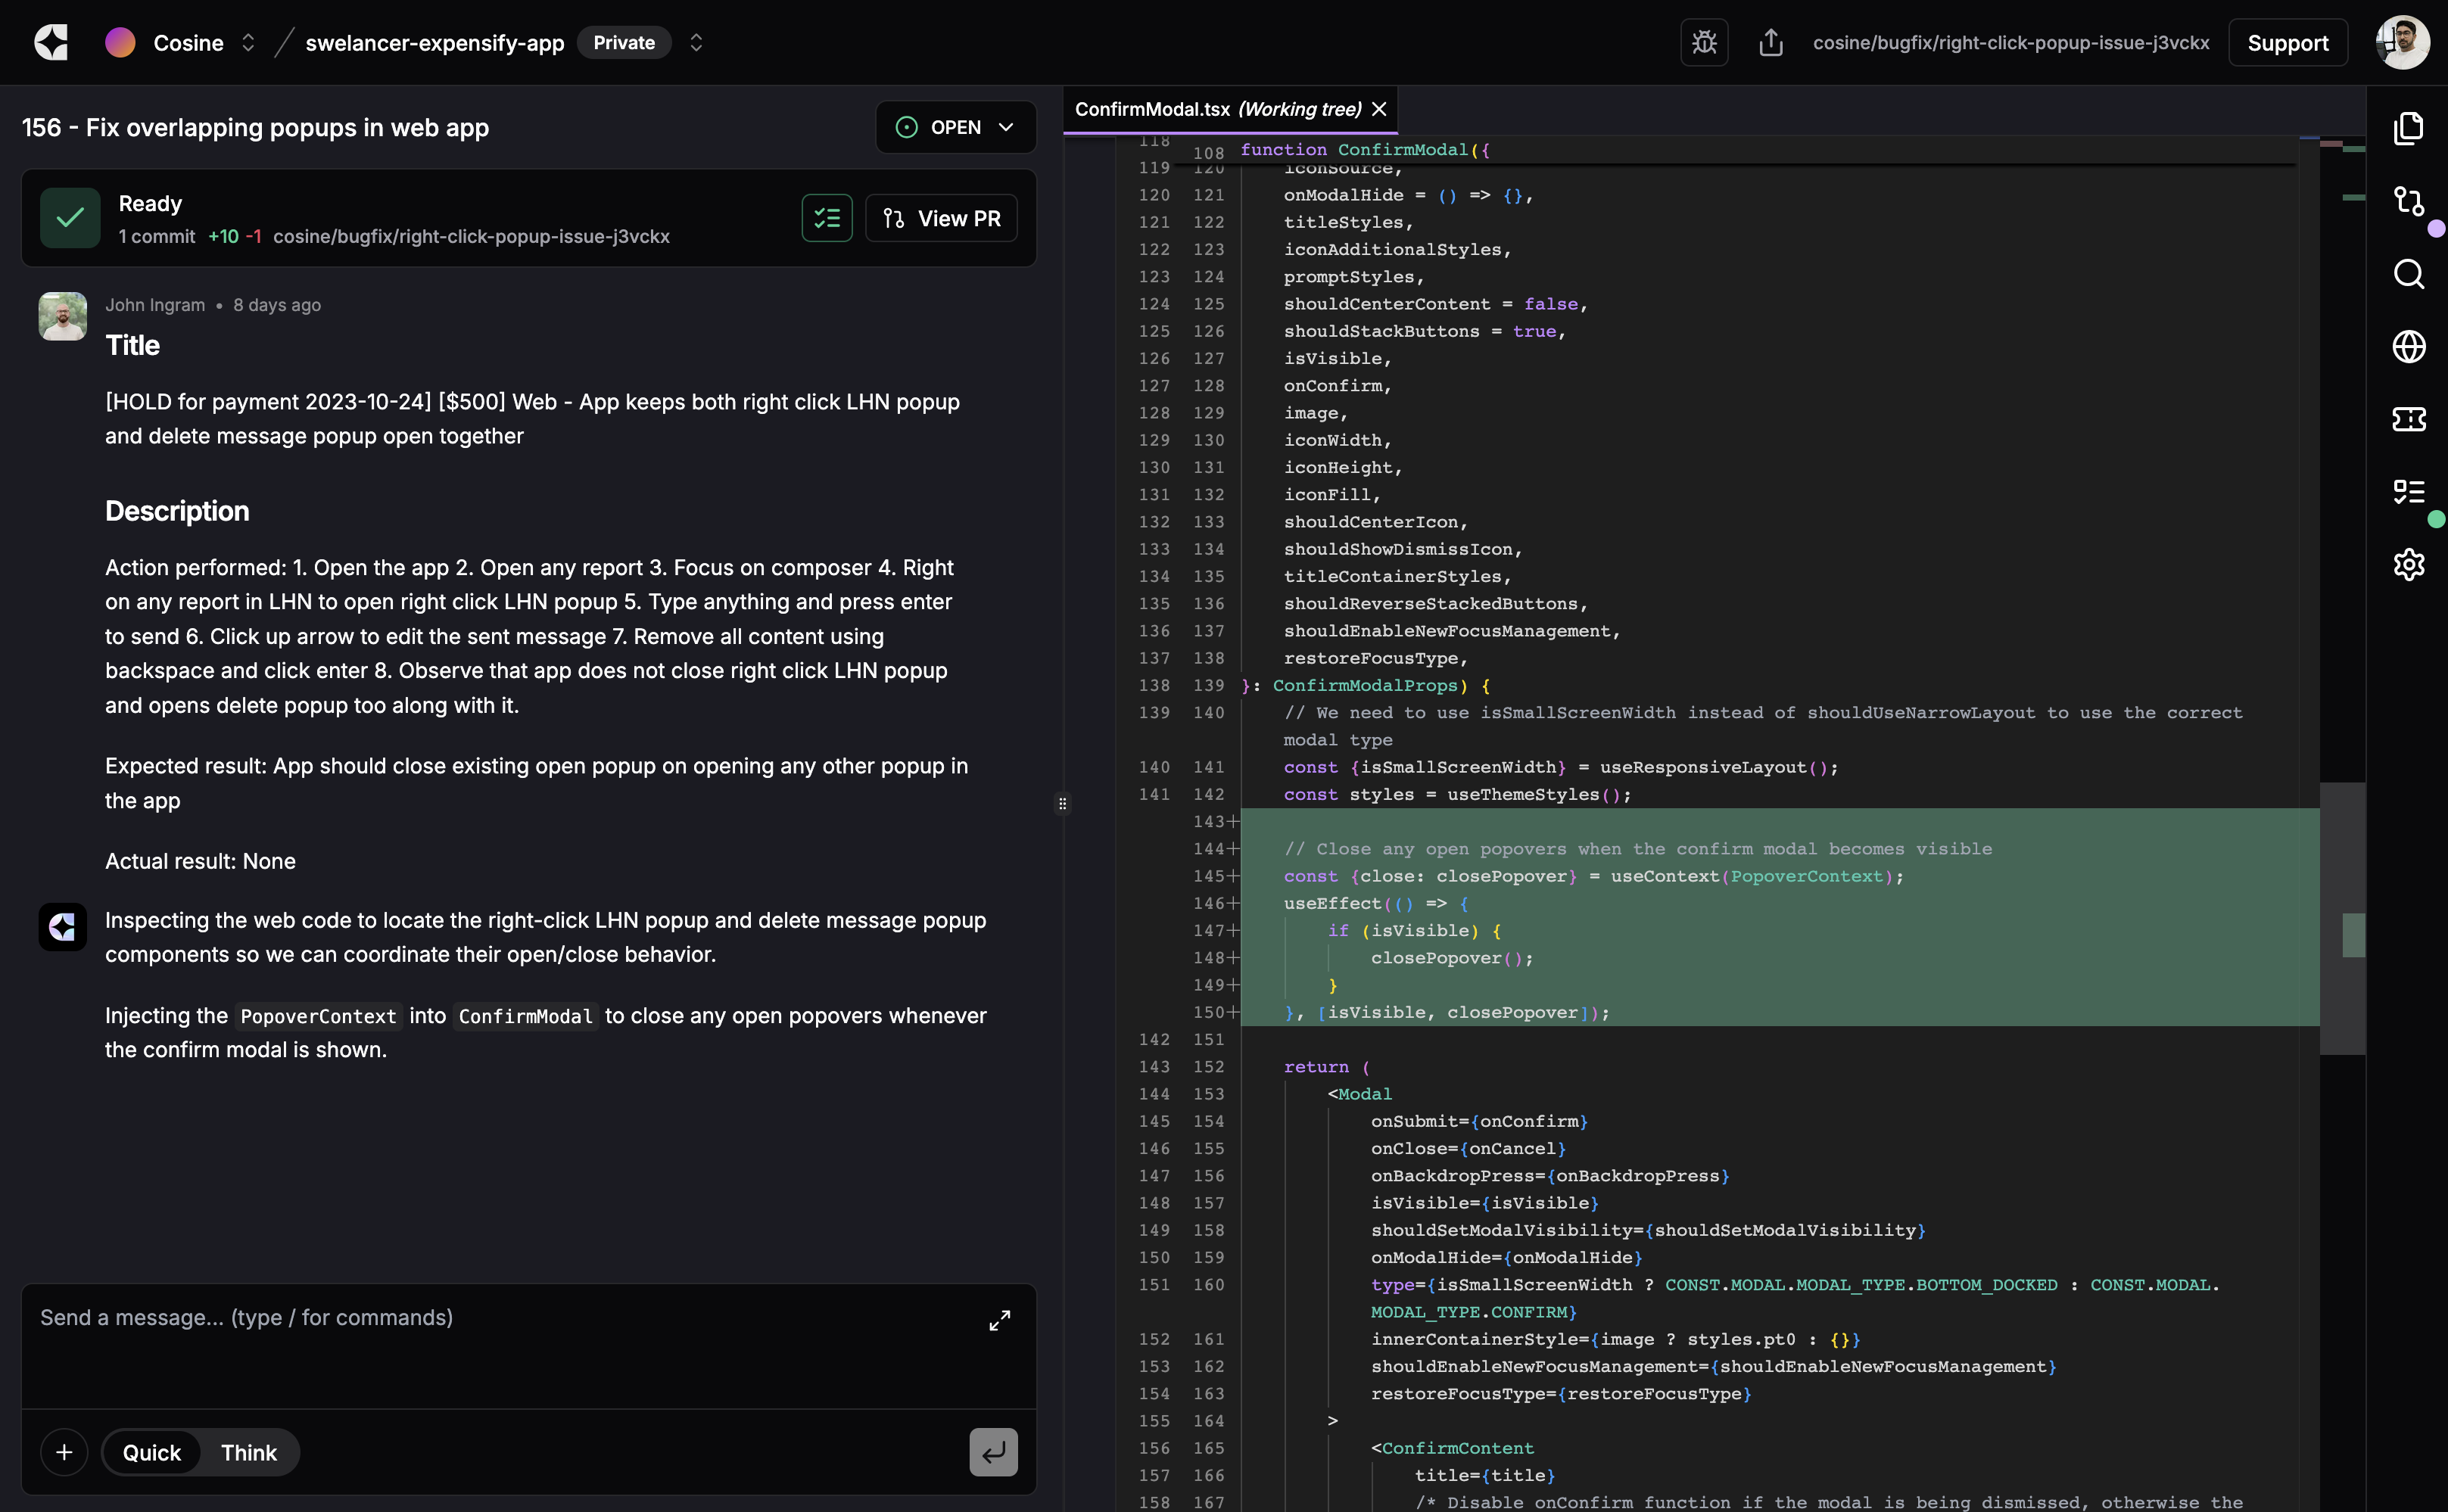
Task: Switch to Think mode
Action: (249, 1452)
